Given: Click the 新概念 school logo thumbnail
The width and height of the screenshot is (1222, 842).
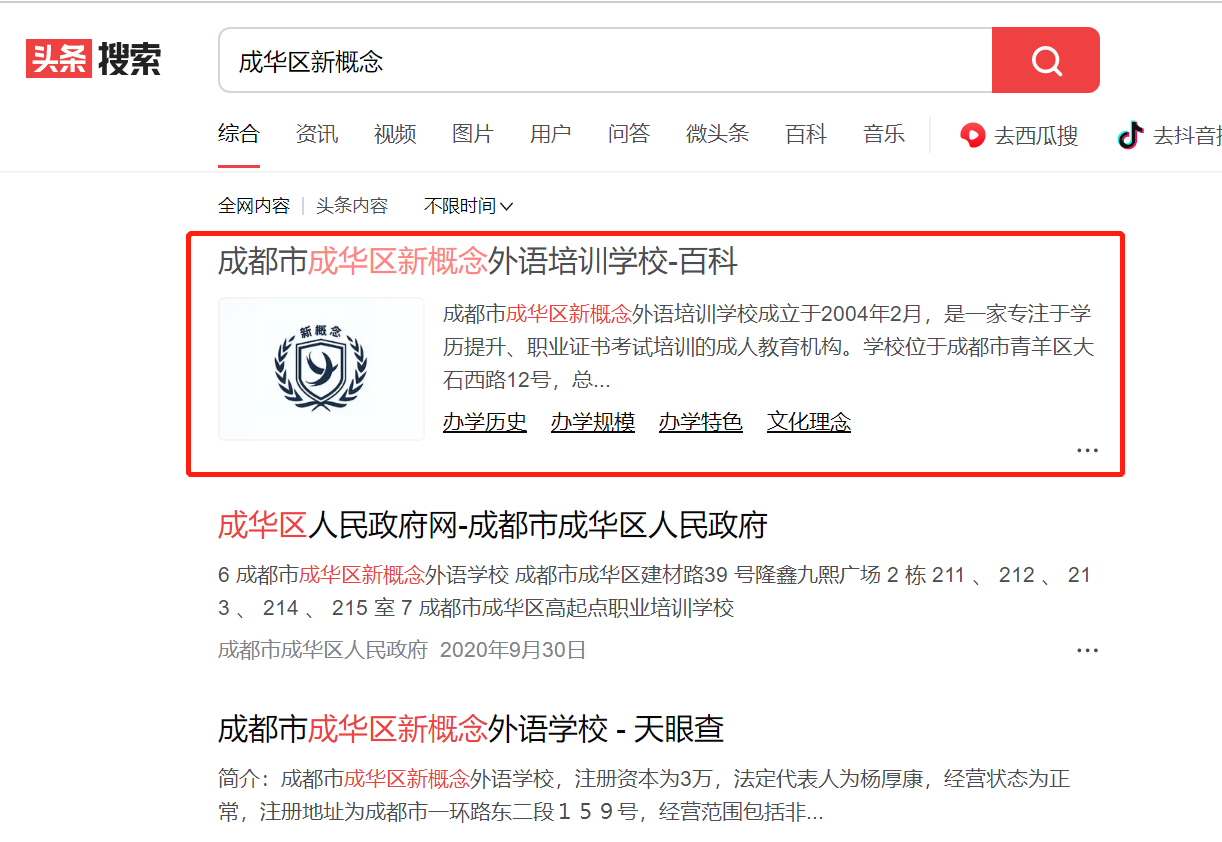Looking at the screenshot, I should pyautogui.click(x=321, y=368).
